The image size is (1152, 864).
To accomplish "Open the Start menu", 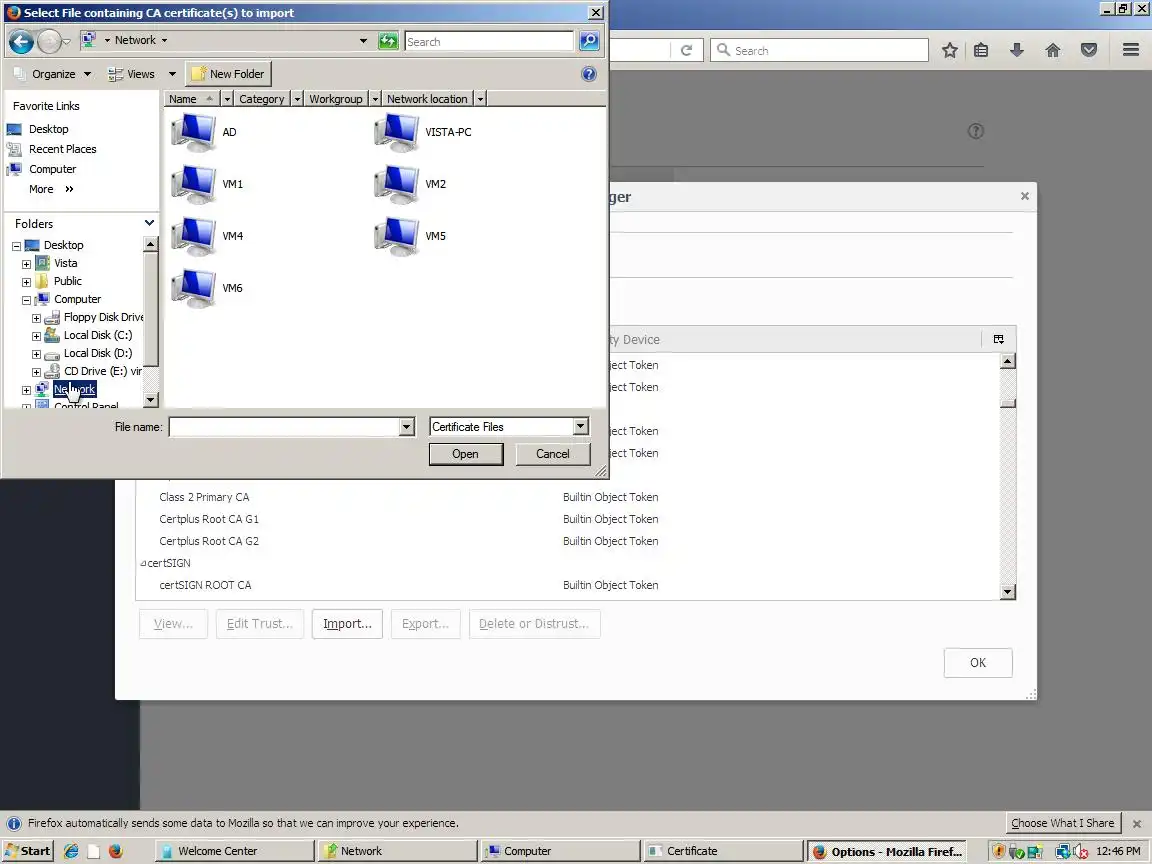I will (x=27, y=851).
